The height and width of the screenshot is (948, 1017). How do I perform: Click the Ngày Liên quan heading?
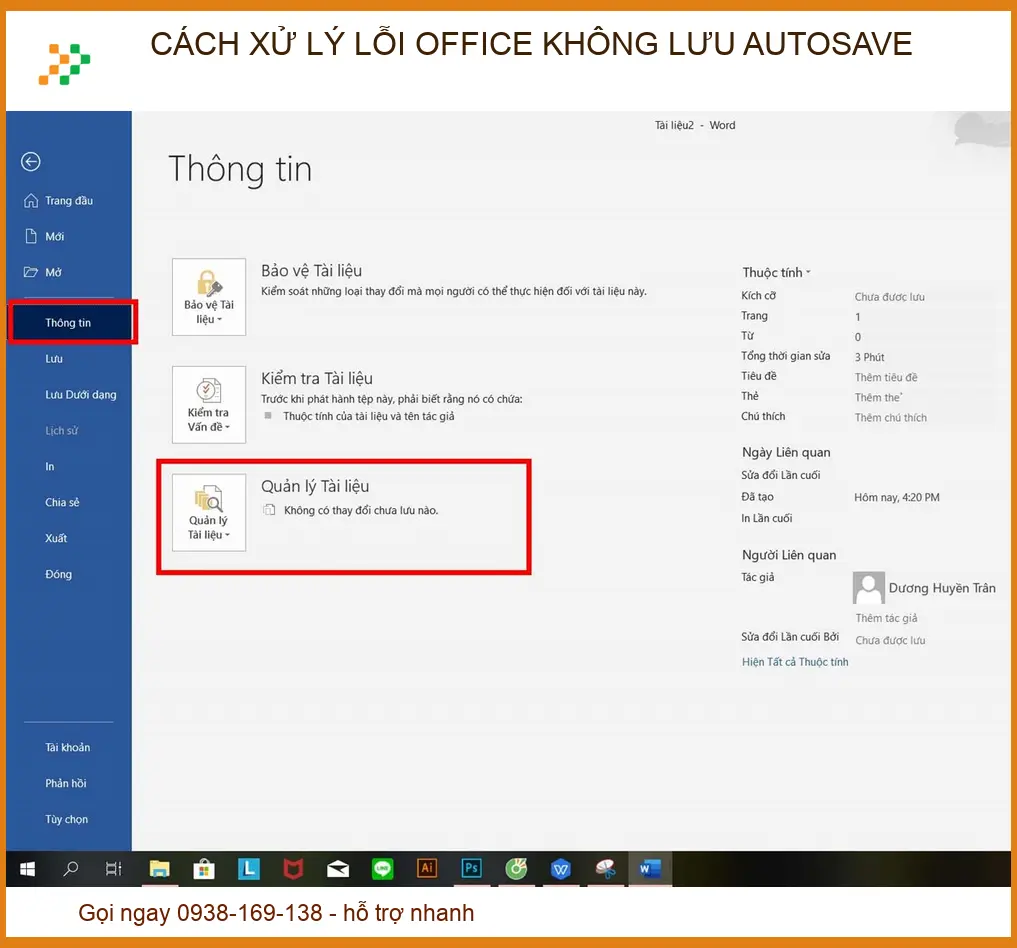786,453
